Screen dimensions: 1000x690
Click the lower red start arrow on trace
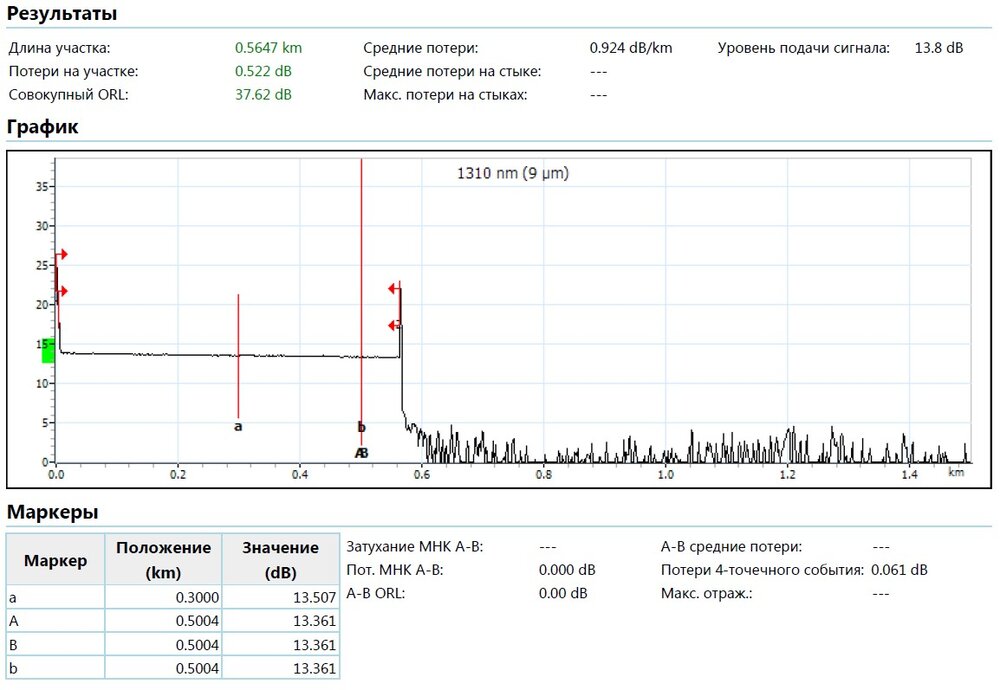[x=62, y=291]
